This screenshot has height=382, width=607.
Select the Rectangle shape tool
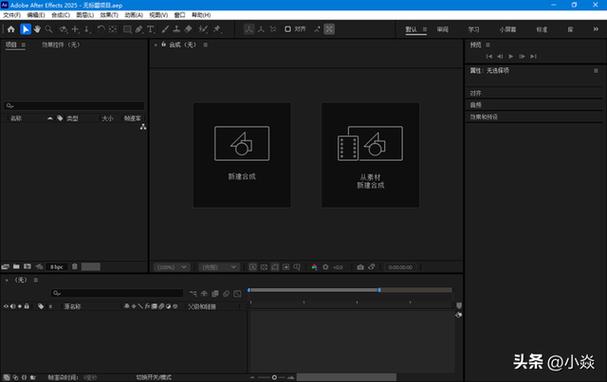coord(127,29)
